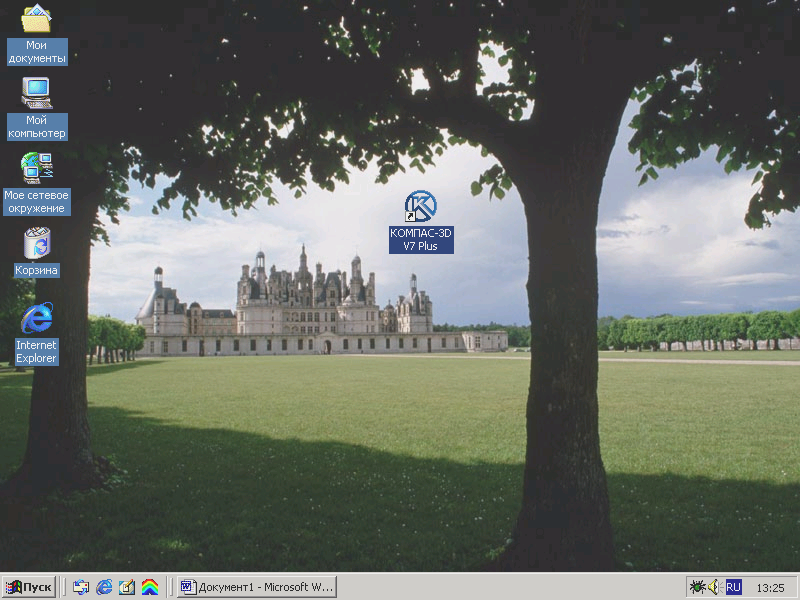Select the Мои документы folder icon
Screen dimensions: 800x600
36,18
